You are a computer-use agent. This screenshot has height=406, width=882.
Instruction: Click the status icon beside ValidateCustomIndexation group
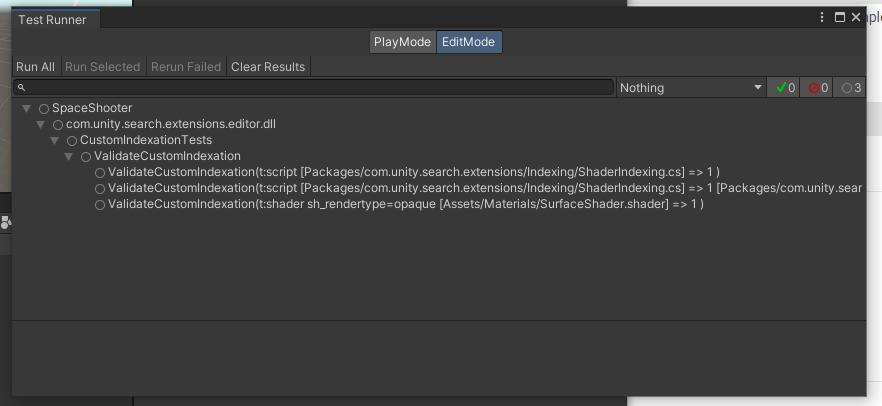(x=86, y=156)
